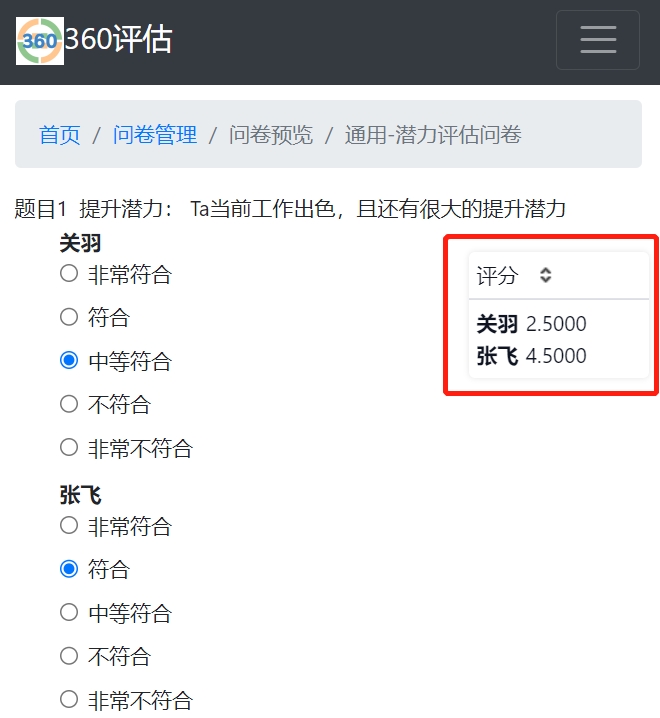The height and width of the screenshot is (718, 660).
Task: Select 符合 for 关羽
Action: [69, 317]
